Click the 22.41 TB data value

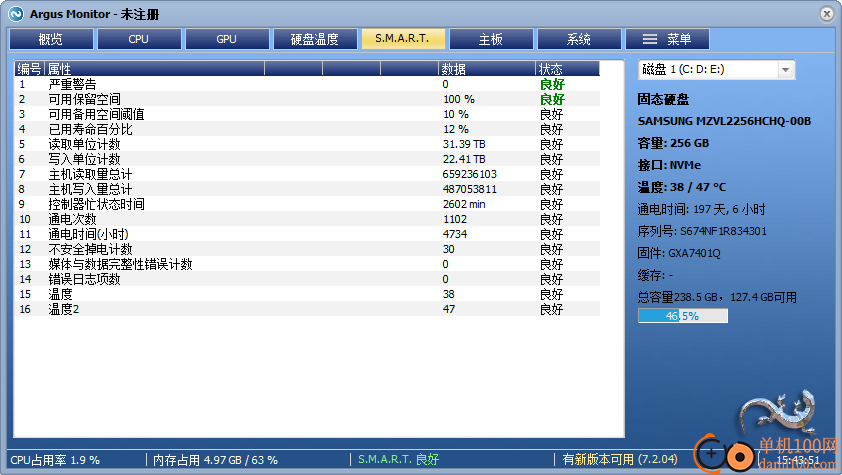[x=464, y=159]
